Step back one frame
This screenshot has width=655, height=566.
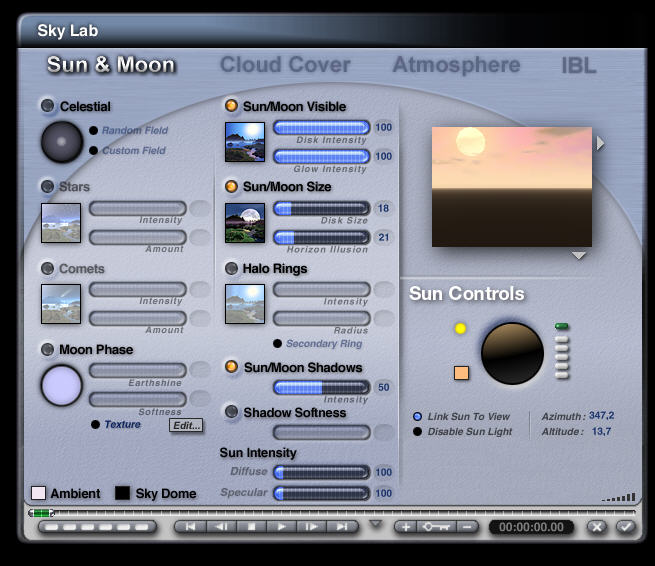coord(221,527)
